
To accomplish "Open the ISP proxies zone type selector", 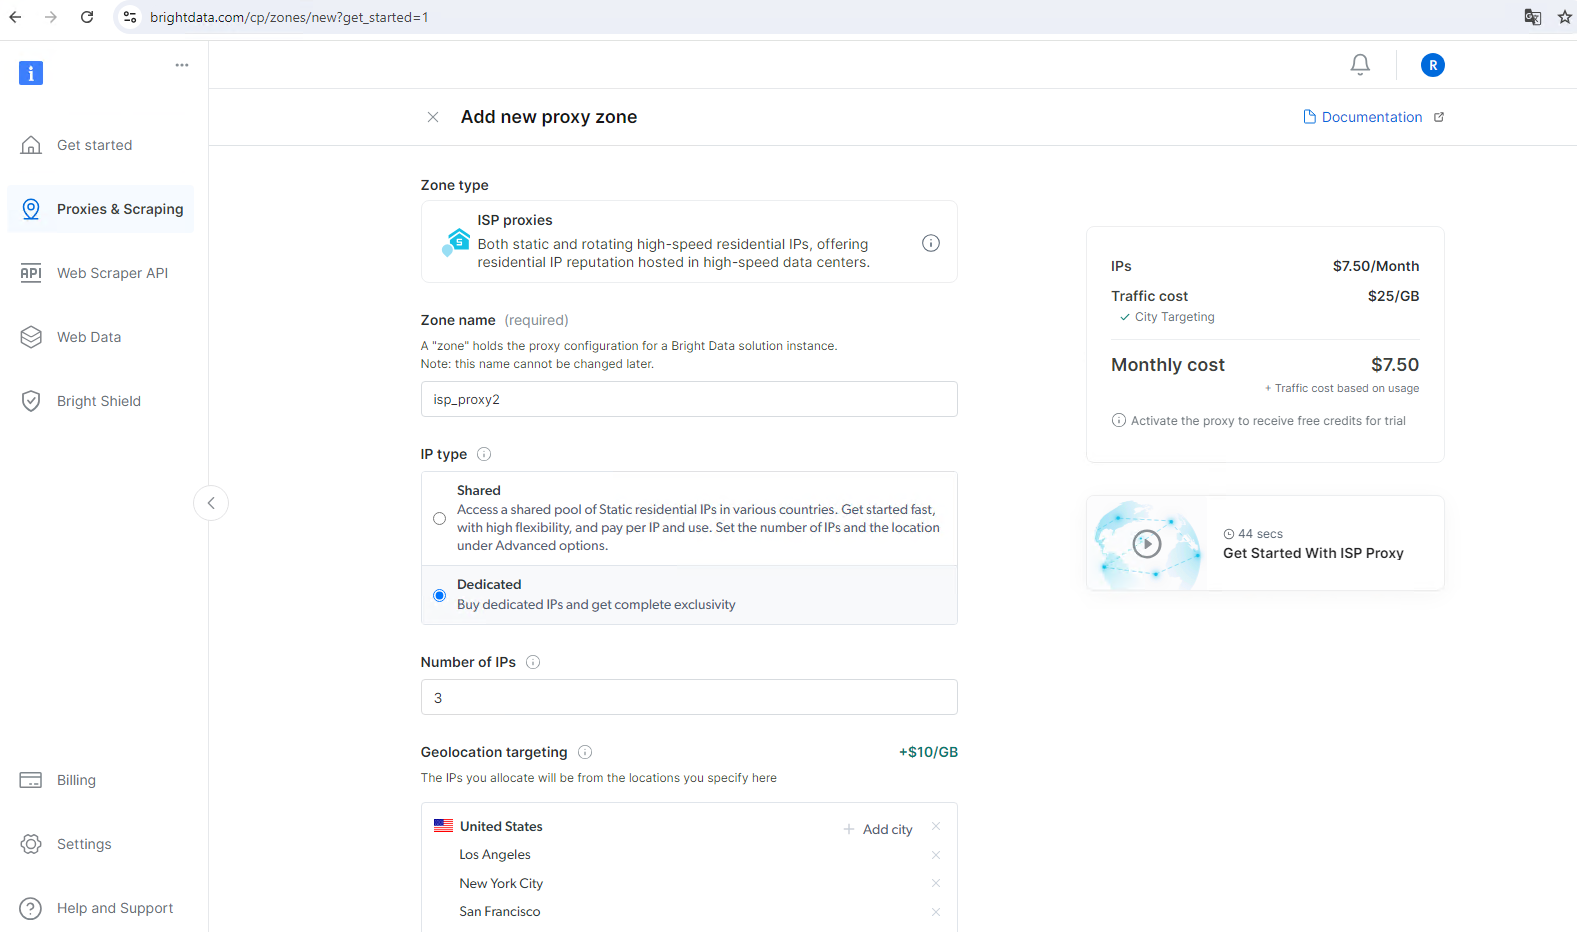I will pos(688,242).
